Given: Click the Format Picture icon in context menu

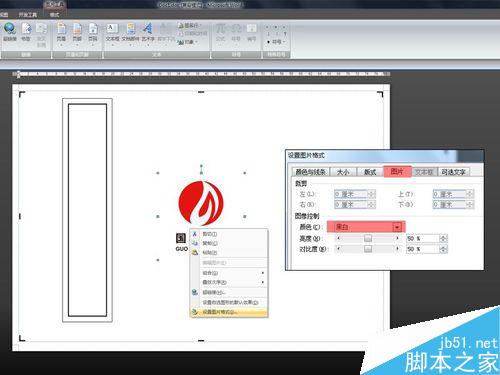Looking at the screenshot, I should [195, 312].
